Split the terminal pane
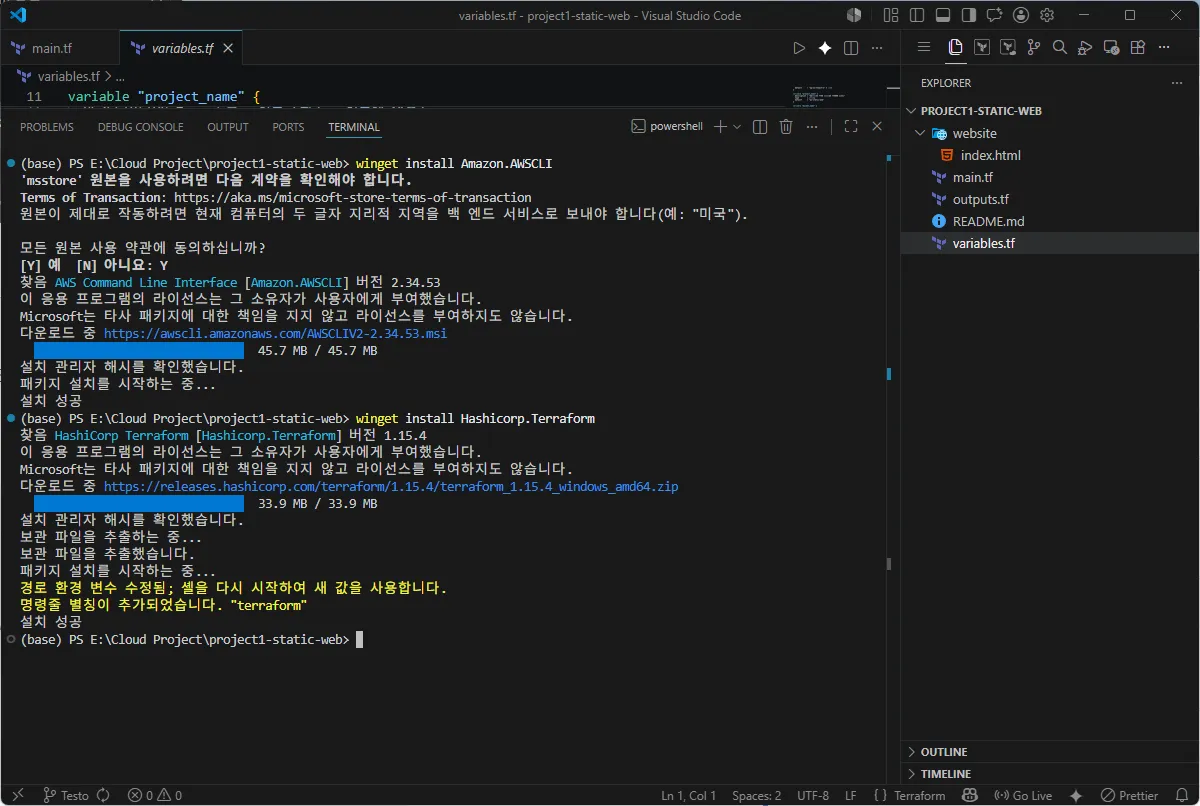 pyautogui.click(x=760, y=127)
